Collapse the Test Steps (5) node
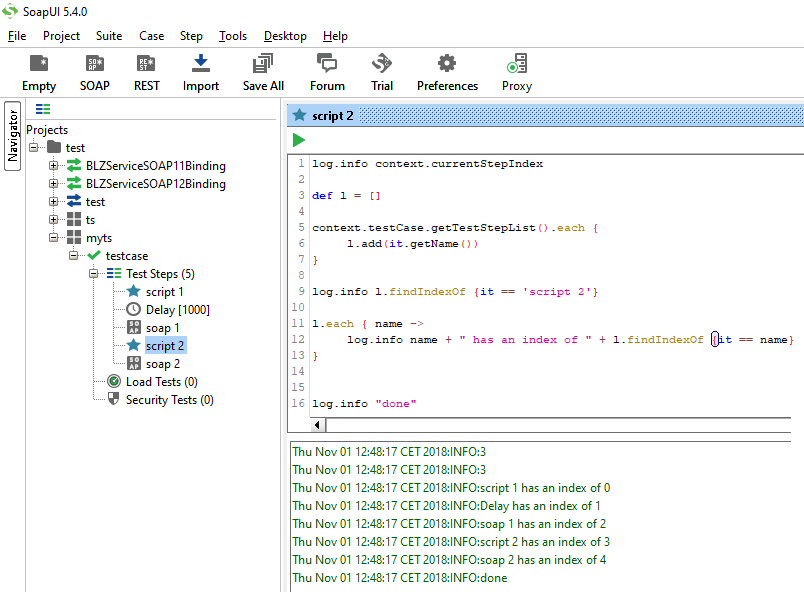This screenshot has width=804, height=592. click(93, 274)
